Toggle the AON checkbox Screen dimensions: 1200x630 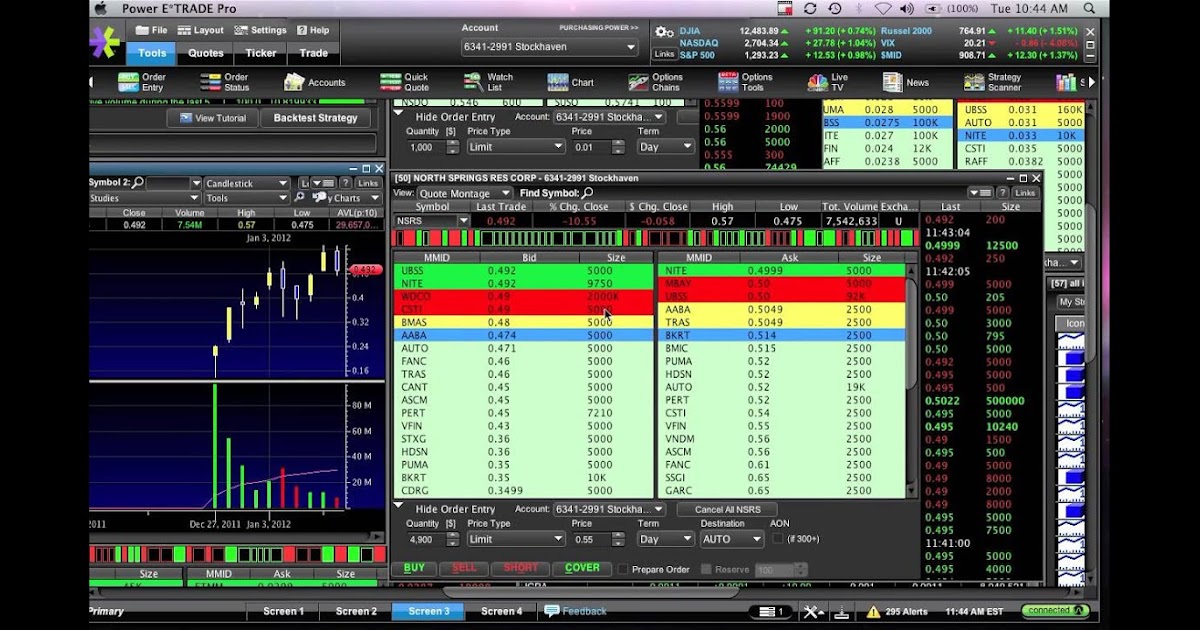[x=778, y=539]
